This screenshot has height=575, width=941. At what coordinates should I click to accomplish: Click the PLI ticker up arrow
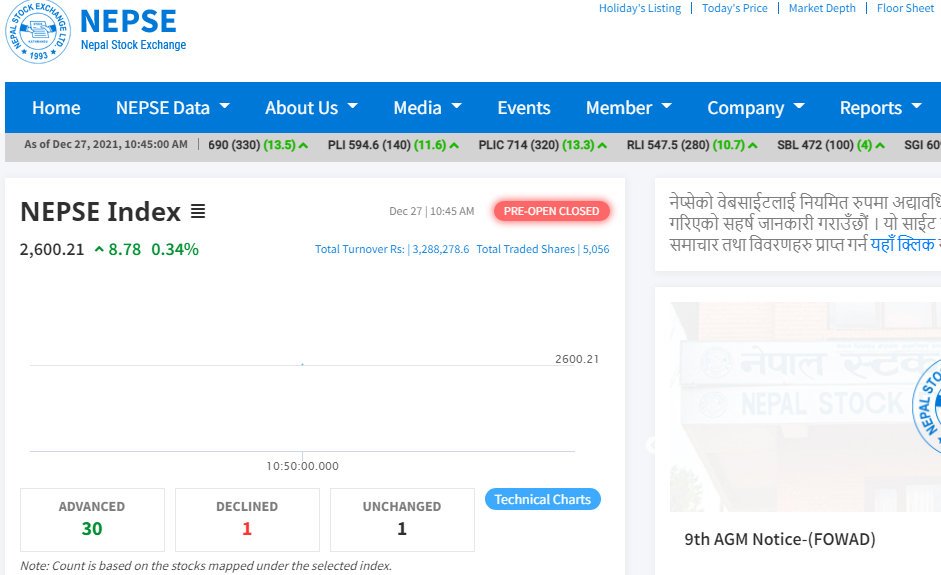click(x=454, y=145)
